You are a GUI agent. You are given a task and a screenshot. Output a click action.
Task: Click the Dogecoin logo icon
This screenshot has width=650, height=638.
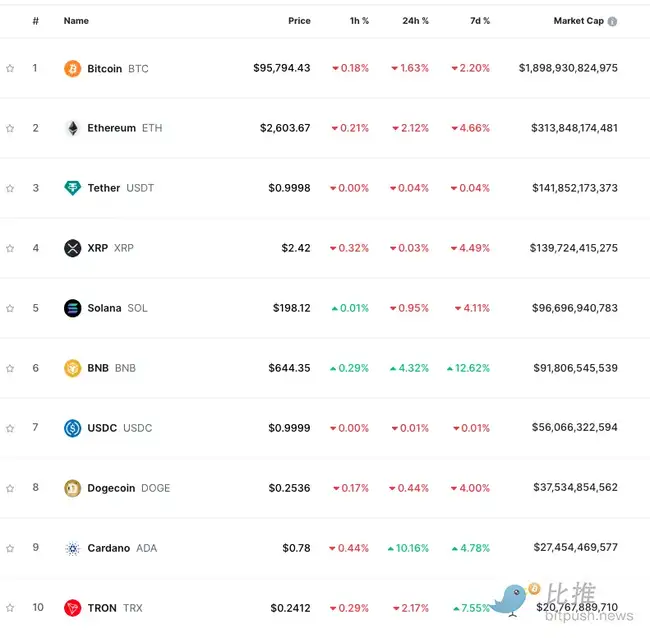(x=72, y=488)
